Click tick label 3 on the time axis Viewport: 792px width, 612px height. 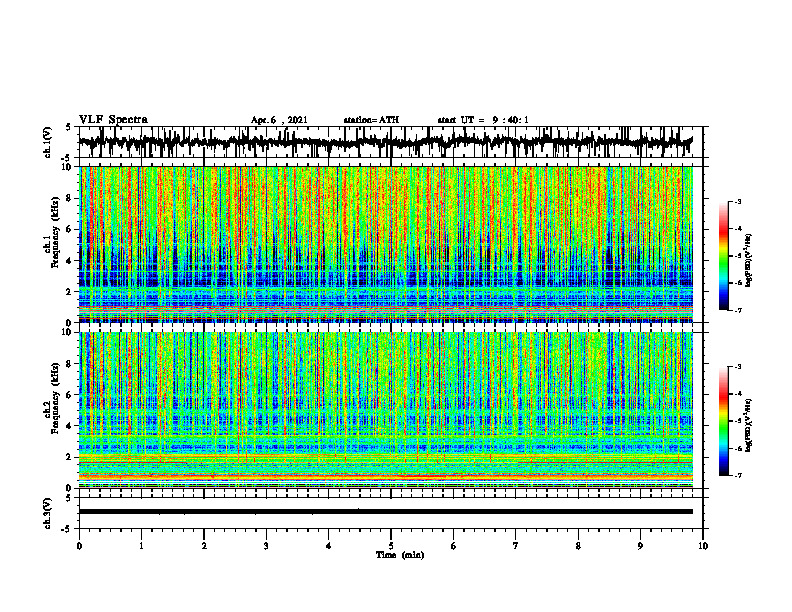(x=266, y=546)
